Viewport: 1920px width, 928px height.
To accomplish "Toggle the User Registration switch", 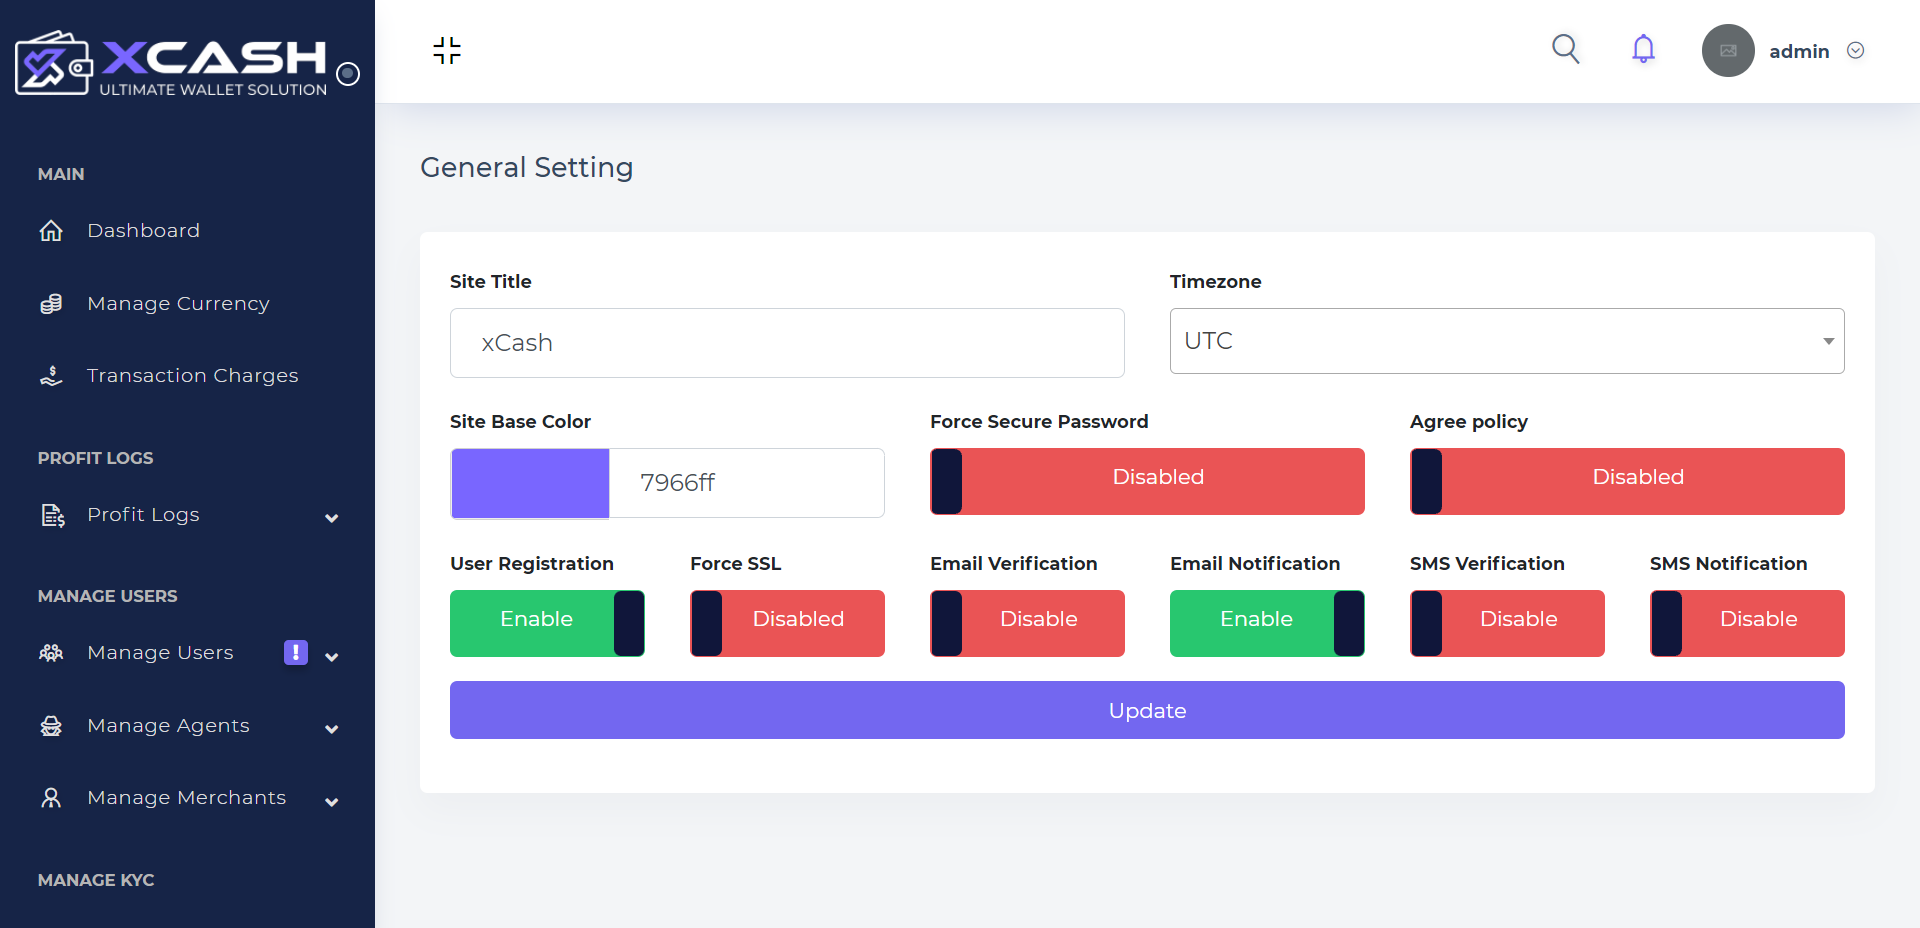I will (547, 623).
